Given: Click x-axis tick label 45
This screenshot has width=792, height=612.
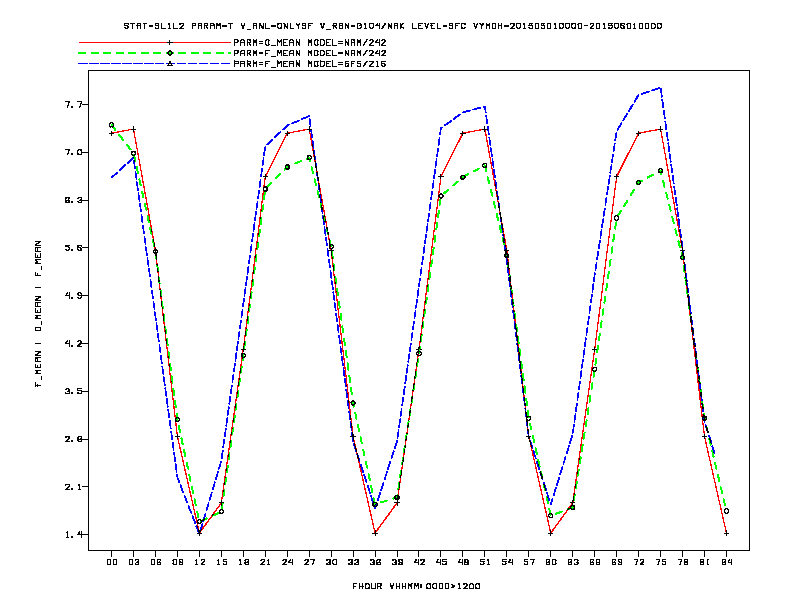Looking at the screenshot, I should point(441,562).
